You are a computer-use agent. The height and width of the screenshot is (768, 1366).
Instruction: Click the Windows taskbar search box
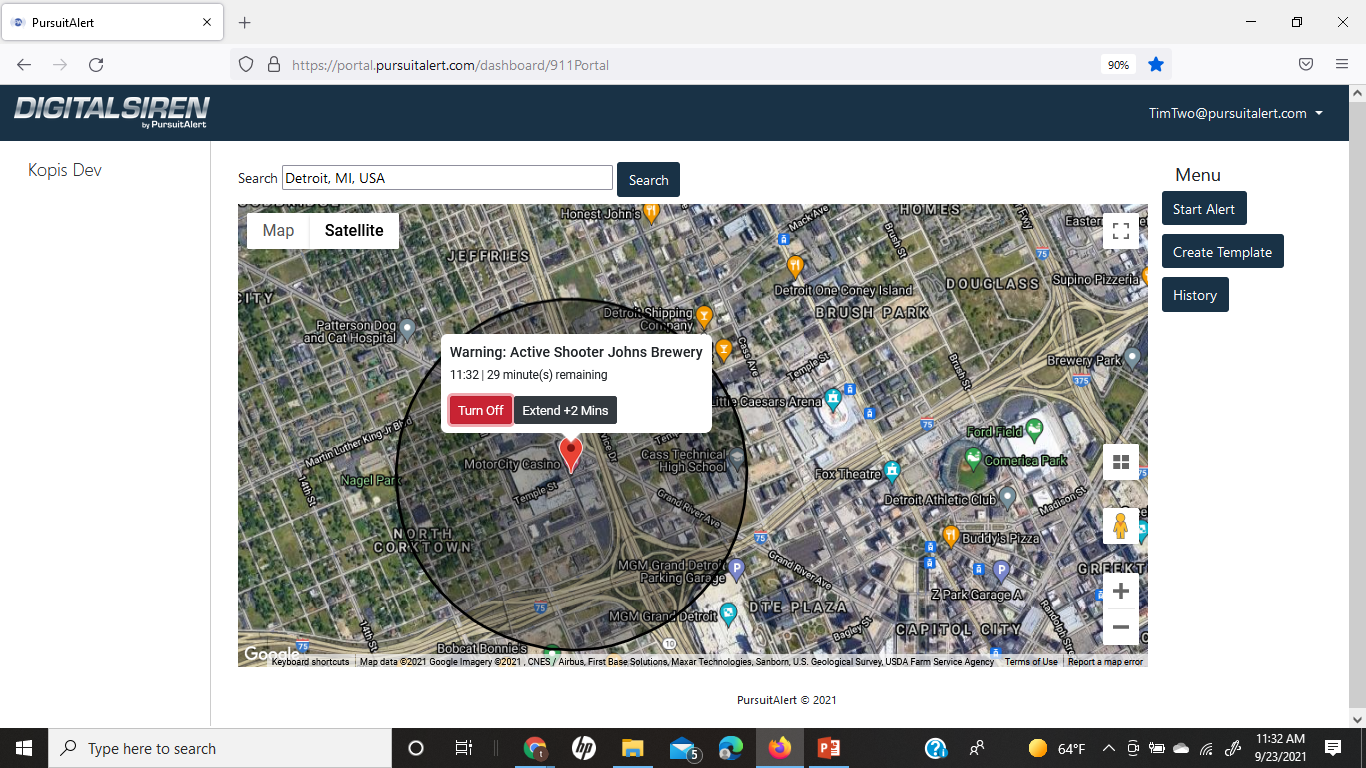coord(220,748)
